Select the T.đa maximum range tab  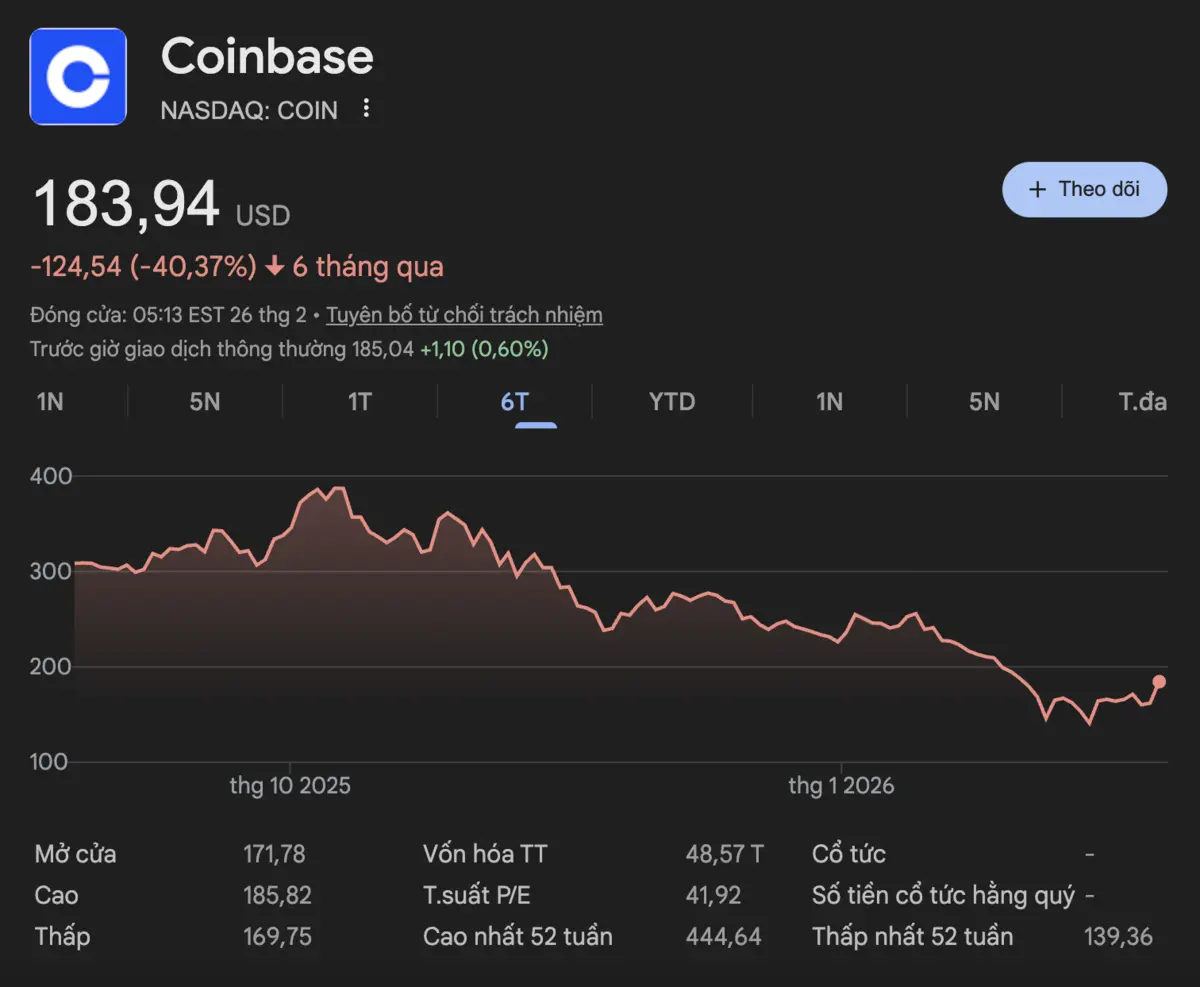pyautogui.click(x=1142, y=402)
